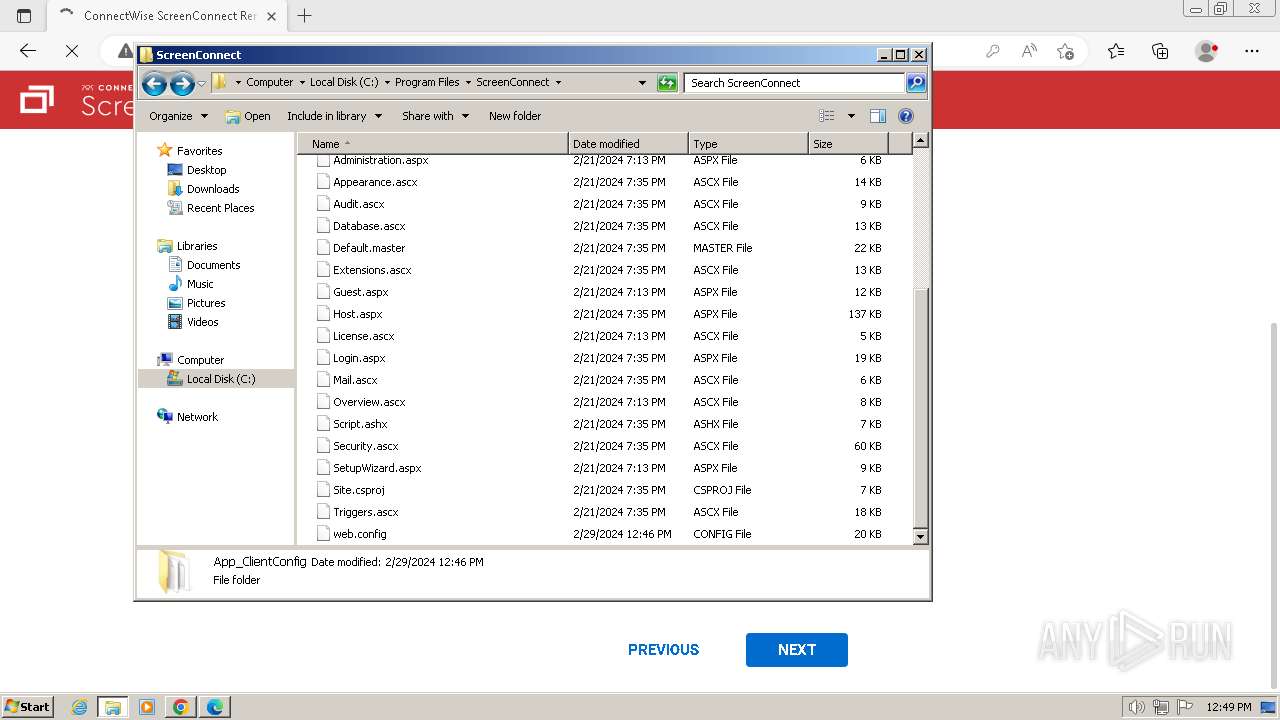Sort by the Date modified column header
Viewport: 1280px width, 720px height.
(628, 144)
